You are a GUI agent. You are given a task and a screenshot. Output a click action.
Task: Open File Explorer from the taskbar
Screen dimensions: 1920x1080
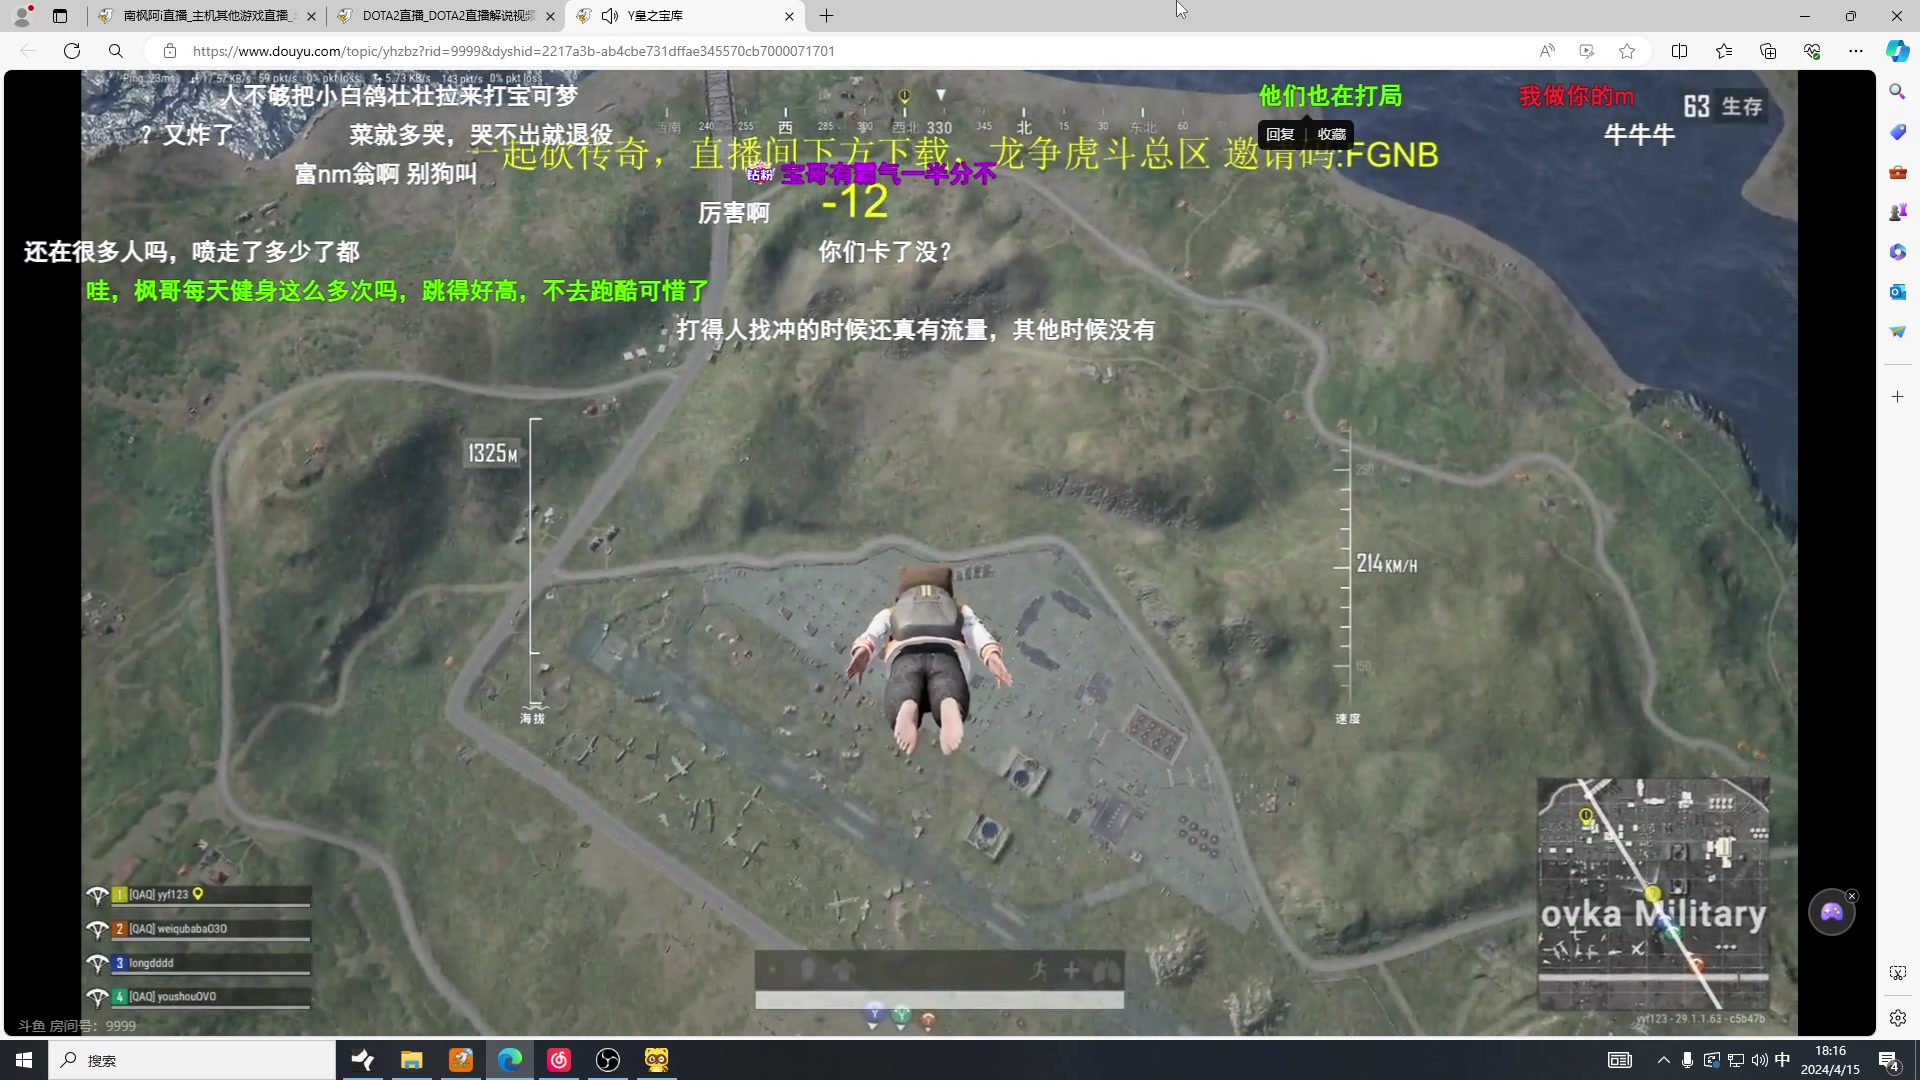(x=412, y=1060)
